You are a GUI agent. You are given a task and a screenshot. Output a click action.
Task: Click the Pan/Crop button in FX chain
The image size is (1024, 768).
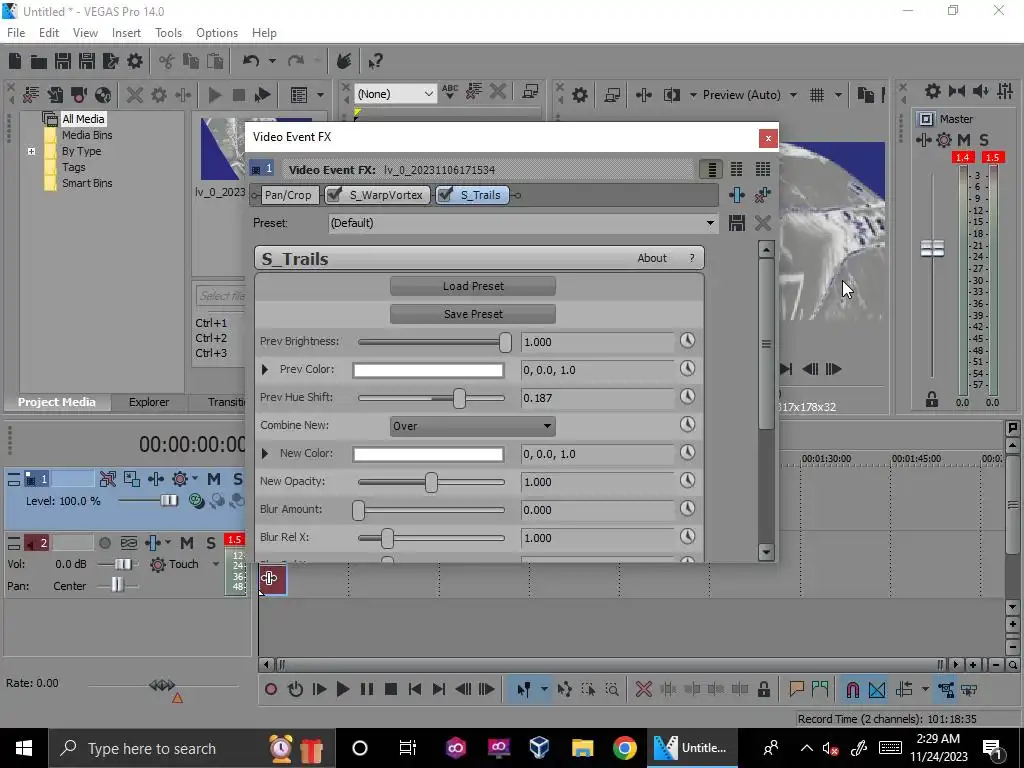pyautogui.click(x=288, y=195)
